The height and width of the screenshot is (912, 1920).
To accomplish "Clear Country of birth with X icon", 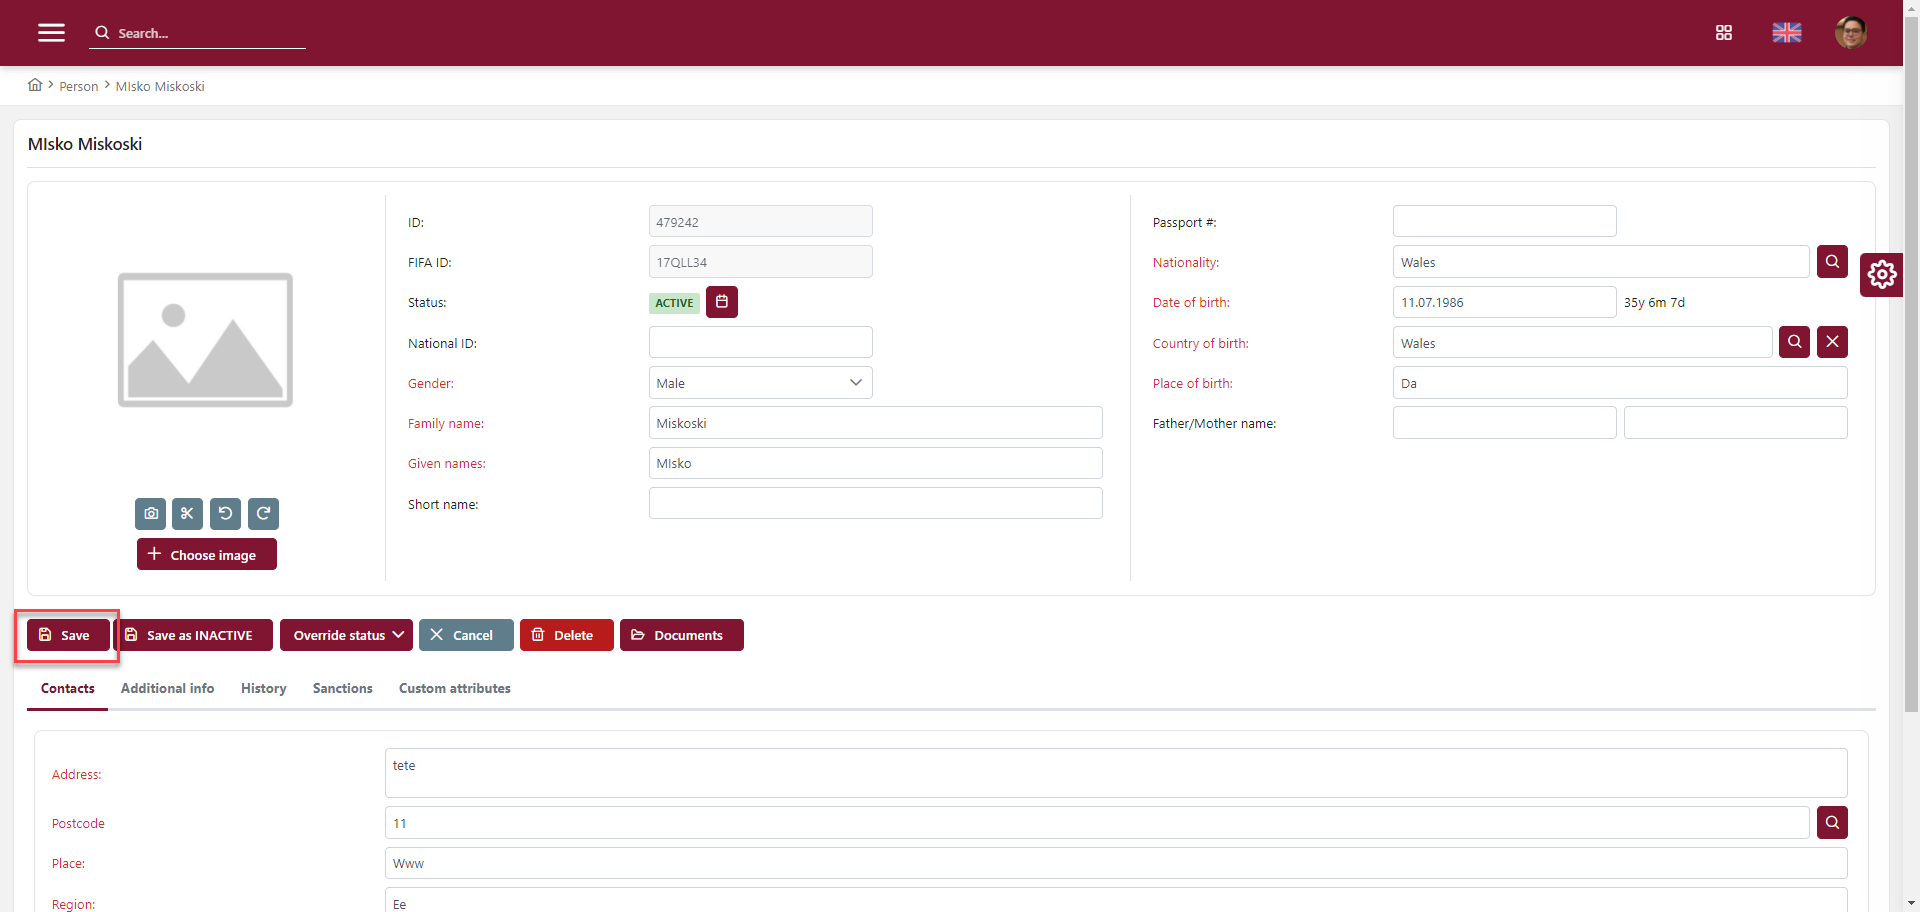I will click(1831, 342).
